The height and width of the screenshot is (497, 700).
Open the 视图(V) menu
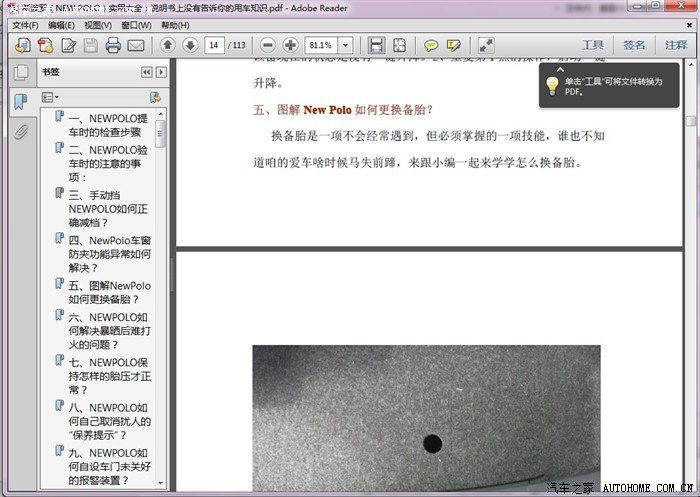coord(98,25)
